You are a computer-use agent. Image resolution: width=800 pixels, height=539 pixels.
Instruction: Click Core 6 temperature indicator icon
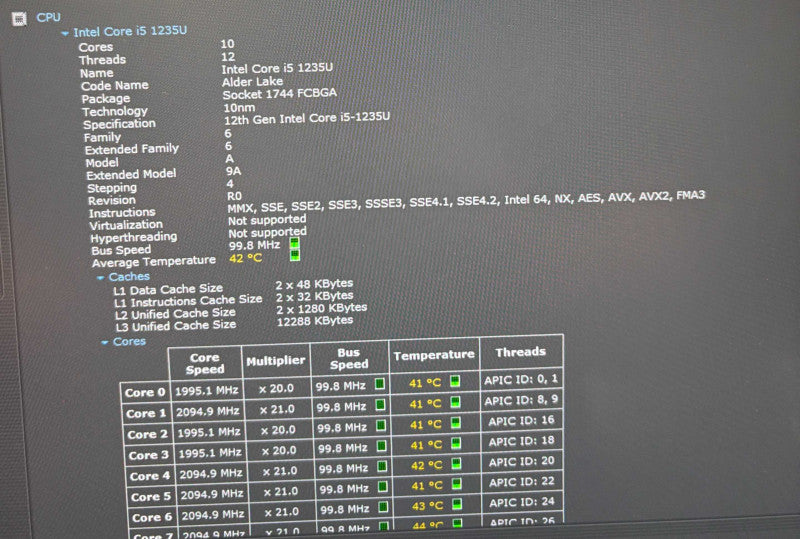457,504
